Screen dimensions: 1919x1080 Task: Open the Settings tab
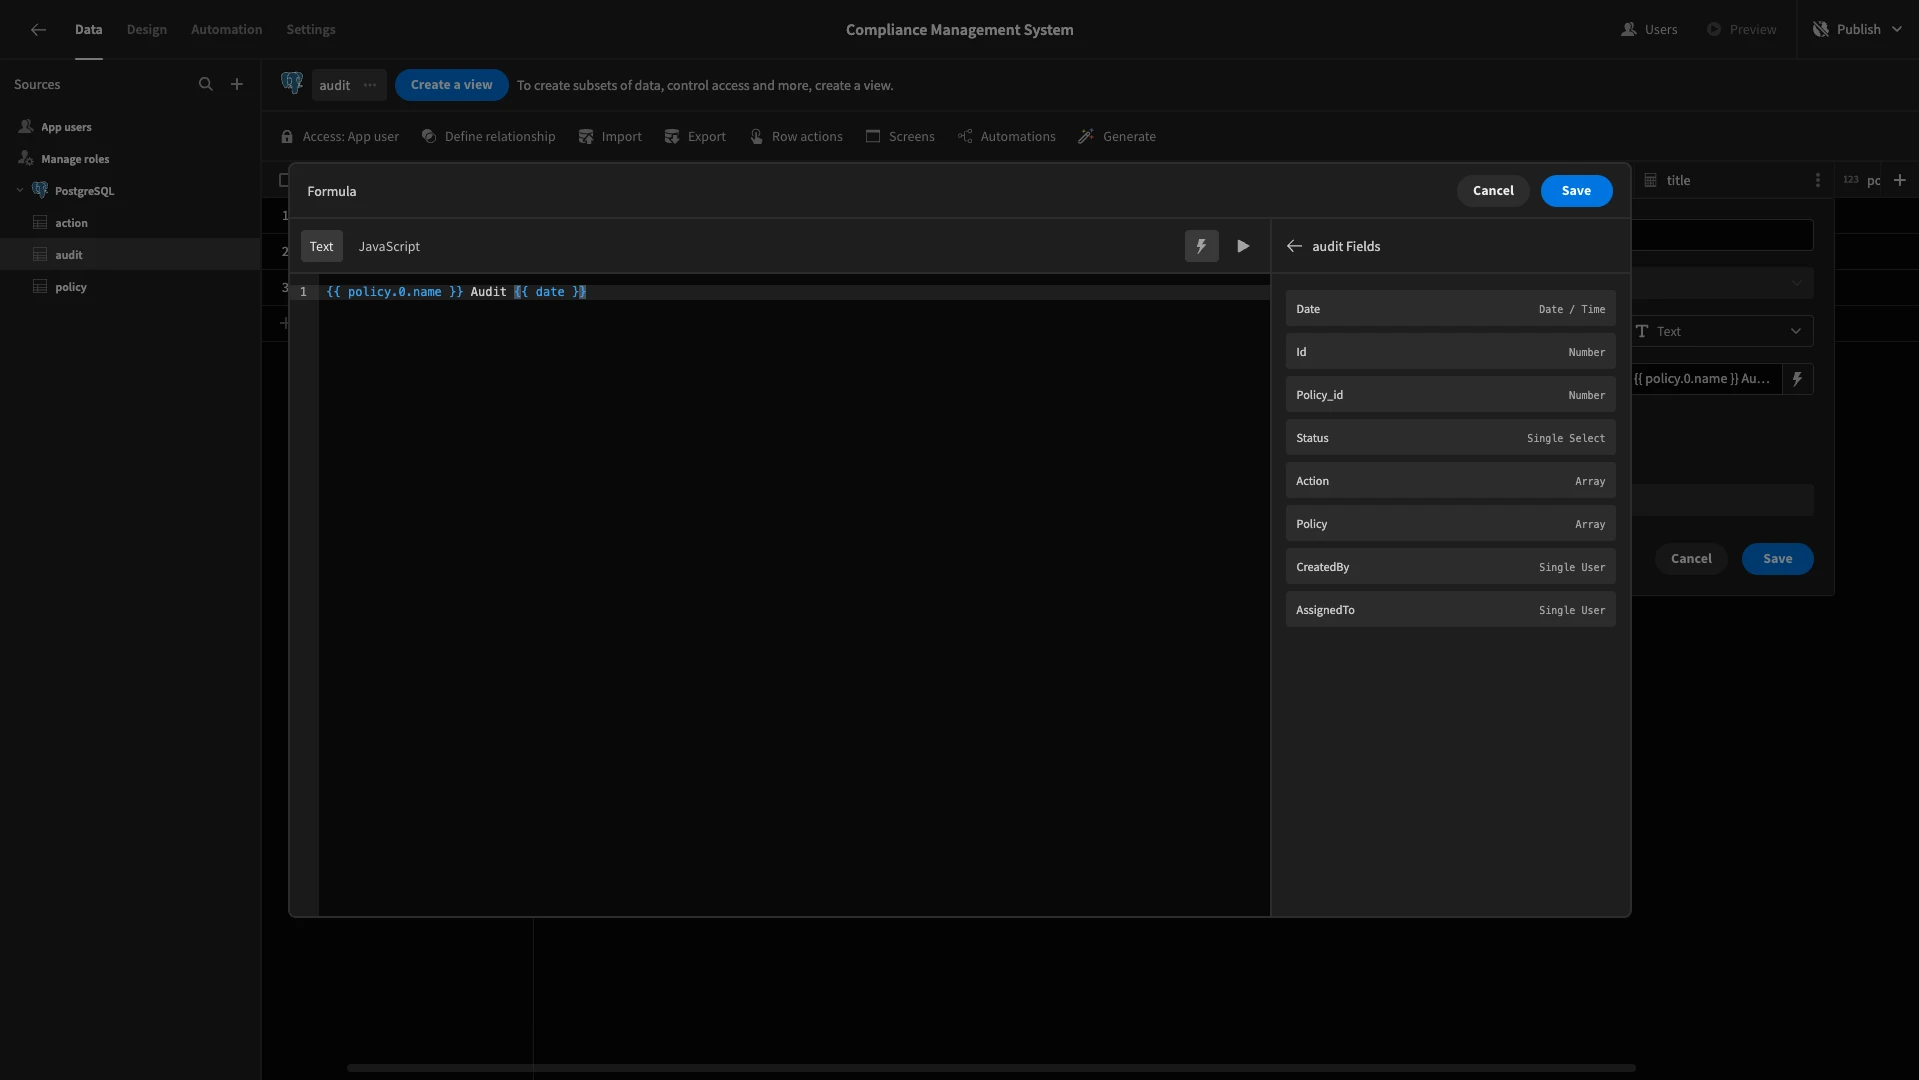pos(310,30)
